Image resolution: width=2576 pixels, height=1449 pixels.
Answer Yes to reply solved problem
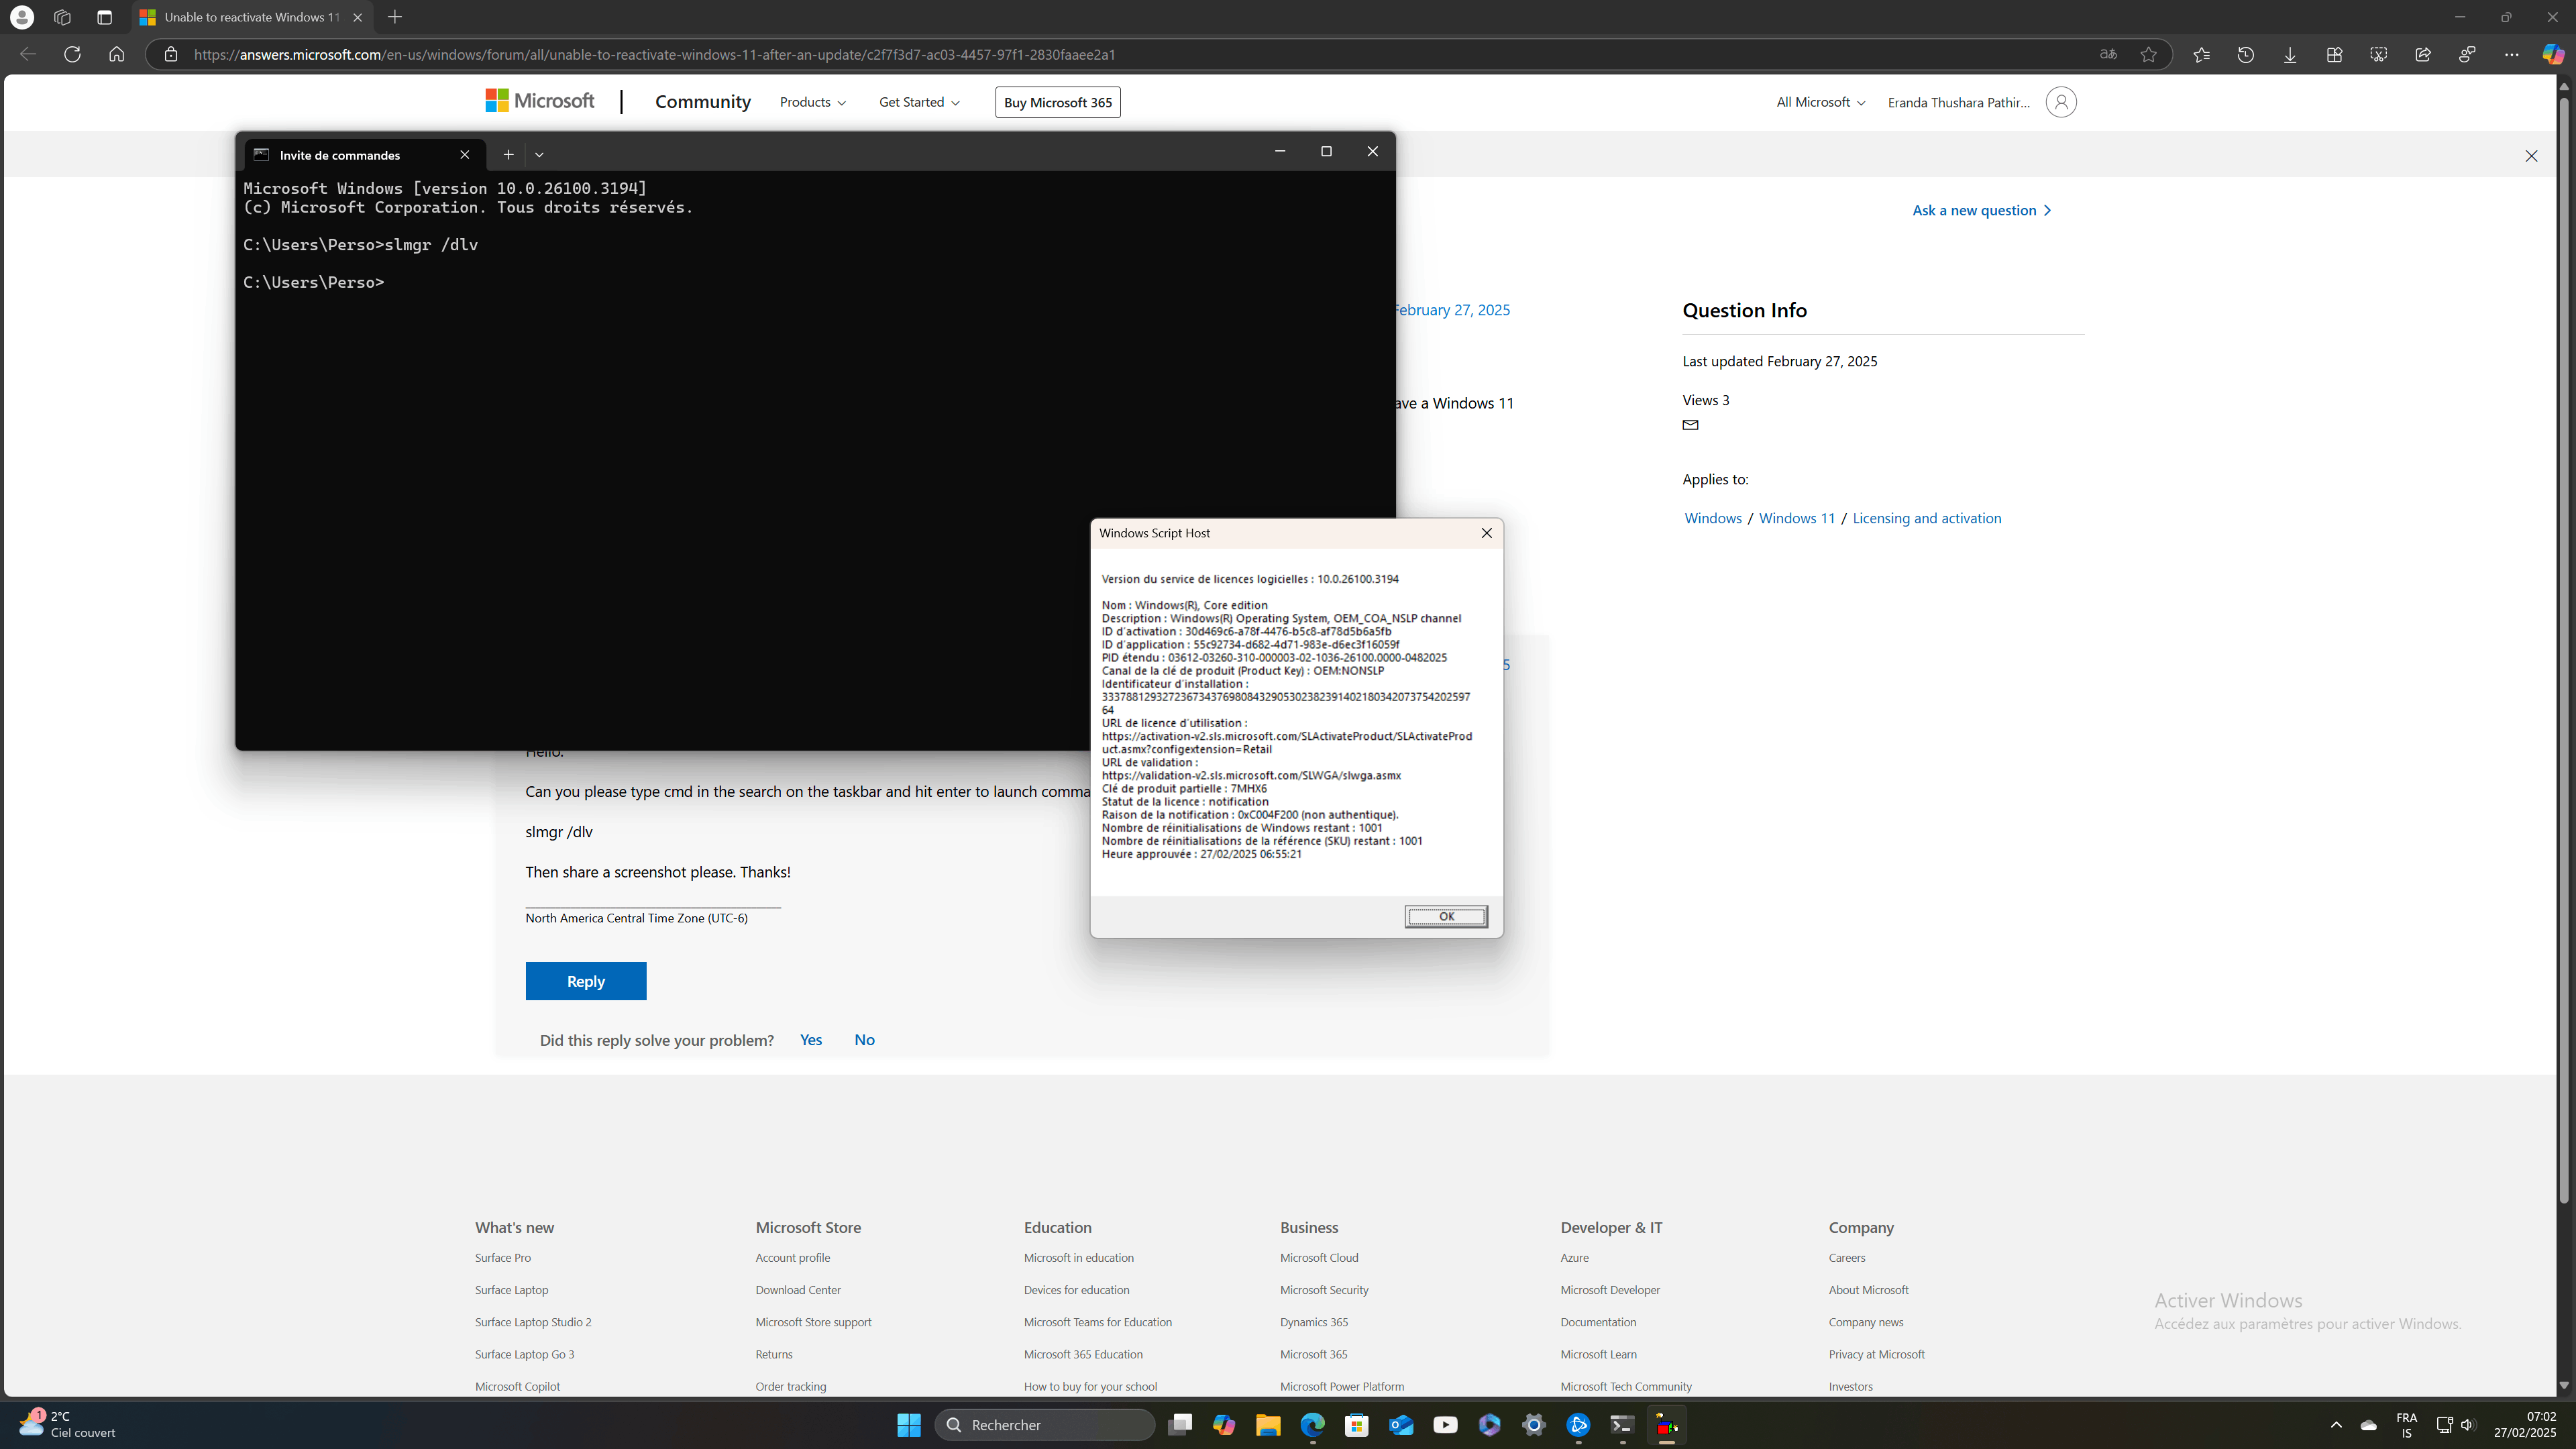811,1040
